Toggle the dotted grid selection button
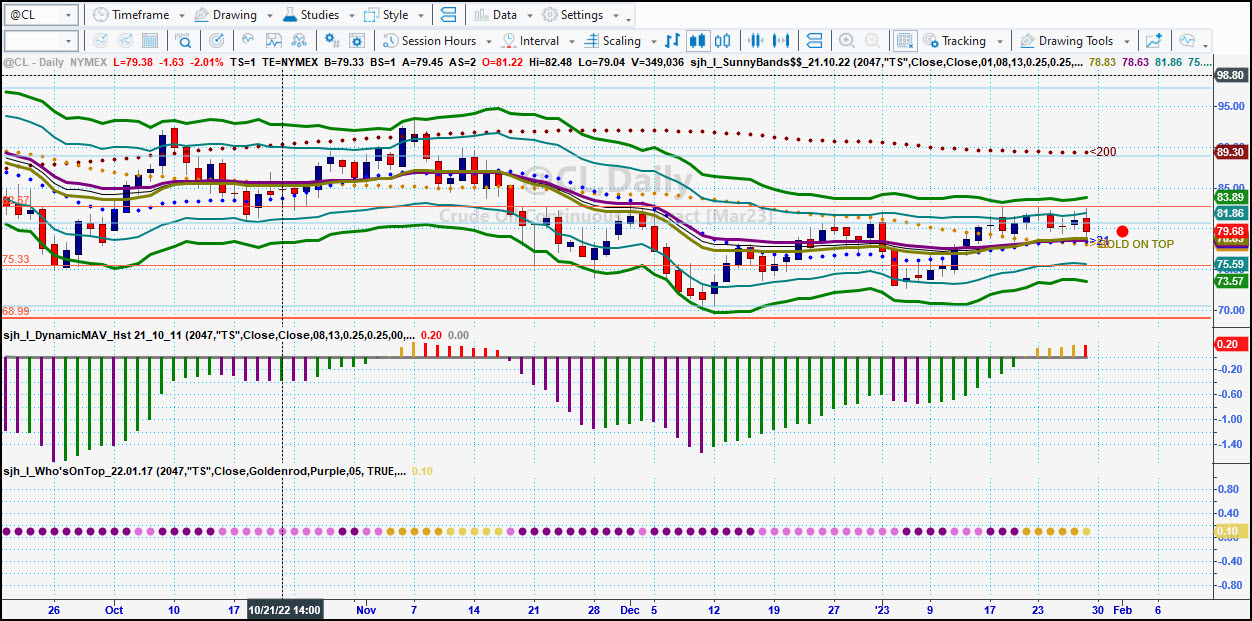The height and width of the screenshot is (621, 1252). 905,41
